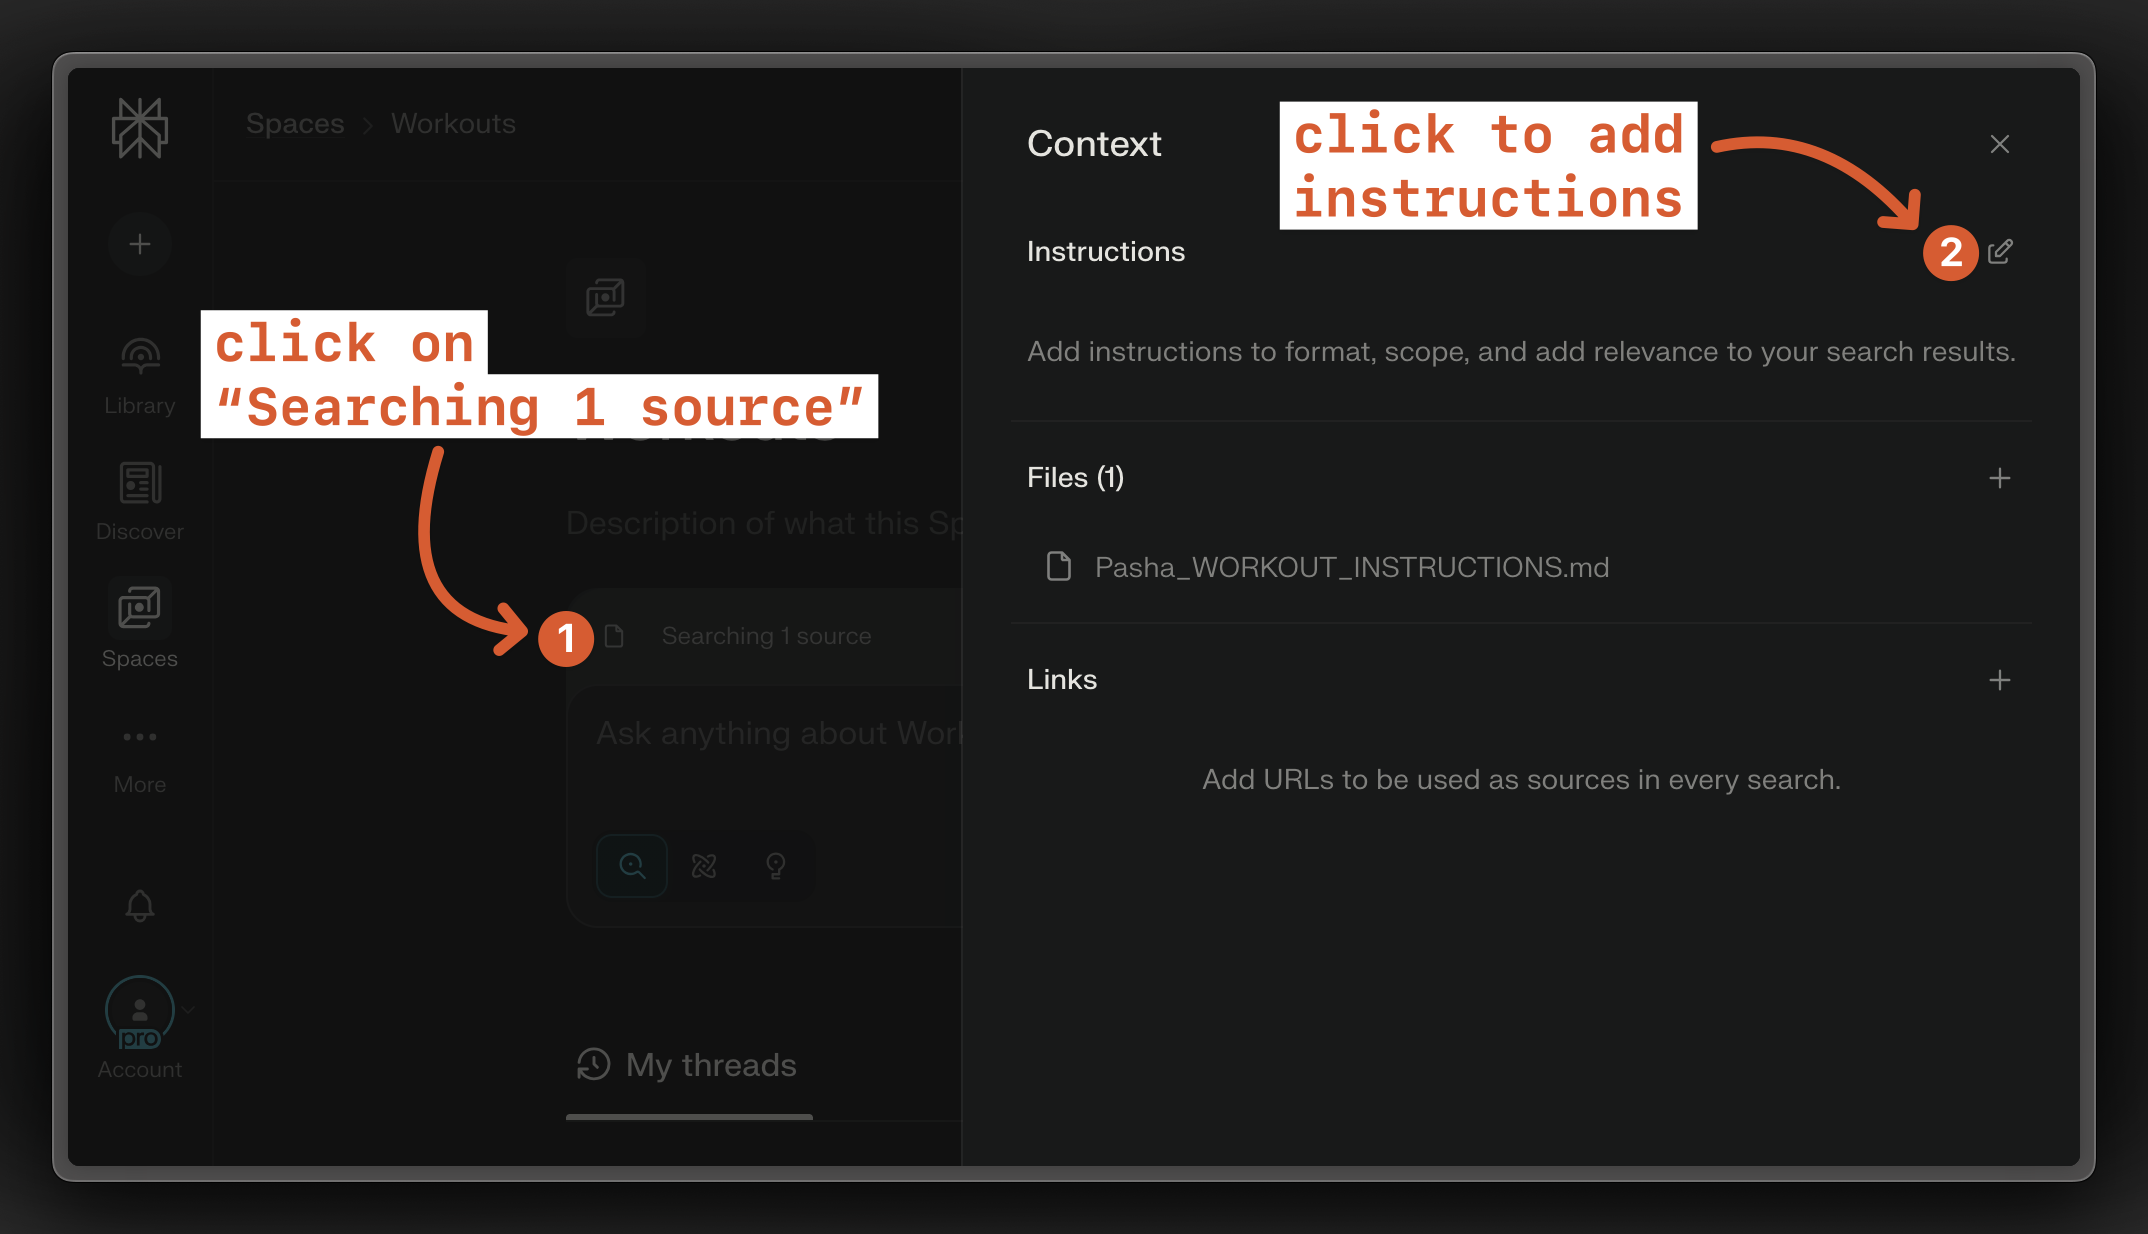The image size is (2148, 1234).
Task: Open the Account dropdown chevron
Action: (186, 1010)
